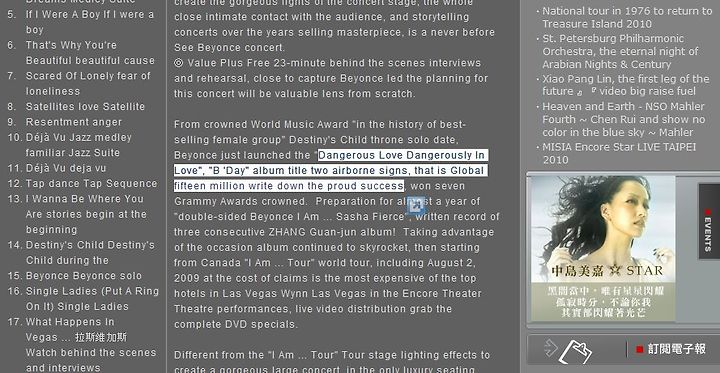Viewport: 720px width, 373px height.
Task: Click track 8 'Satellites love Satellite'
Action: [x=85, y=107]
